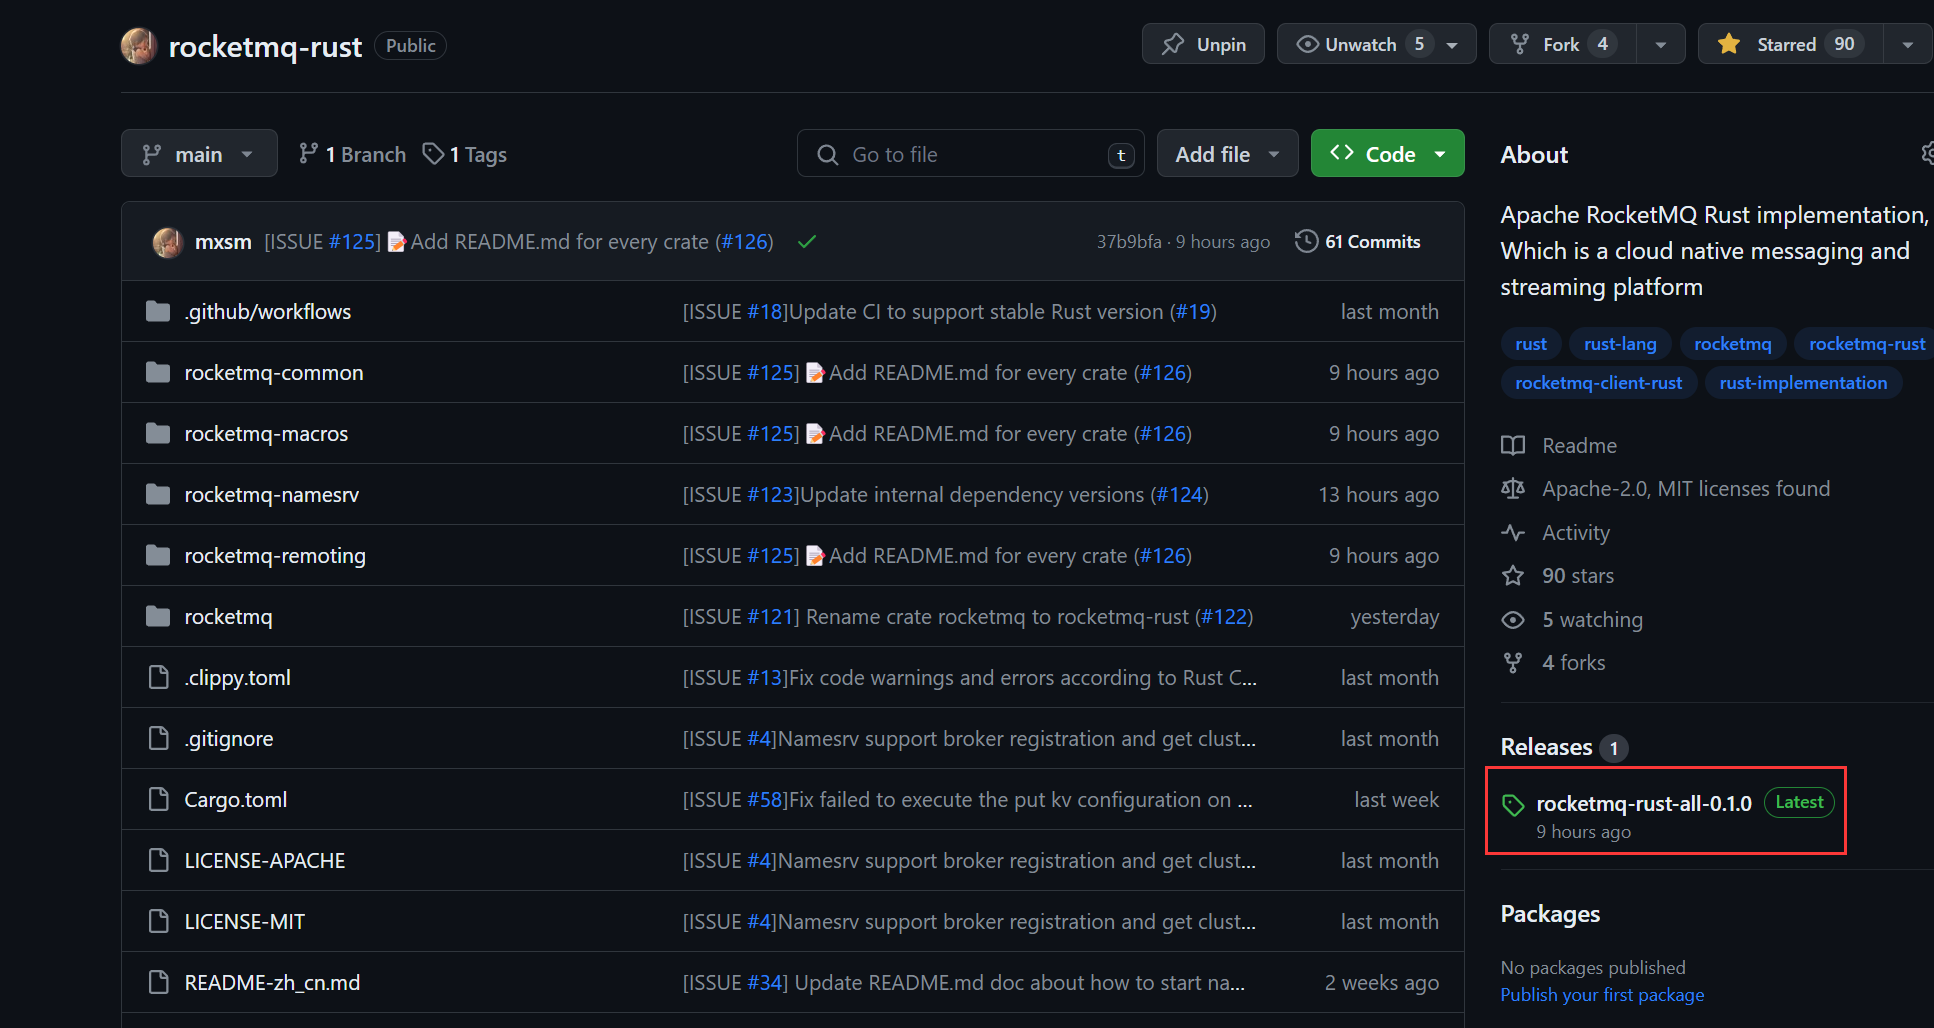This screenshot has height=1028, width=1934.
Task: Open commit hash 37b9bfa
Action: 1129,242
